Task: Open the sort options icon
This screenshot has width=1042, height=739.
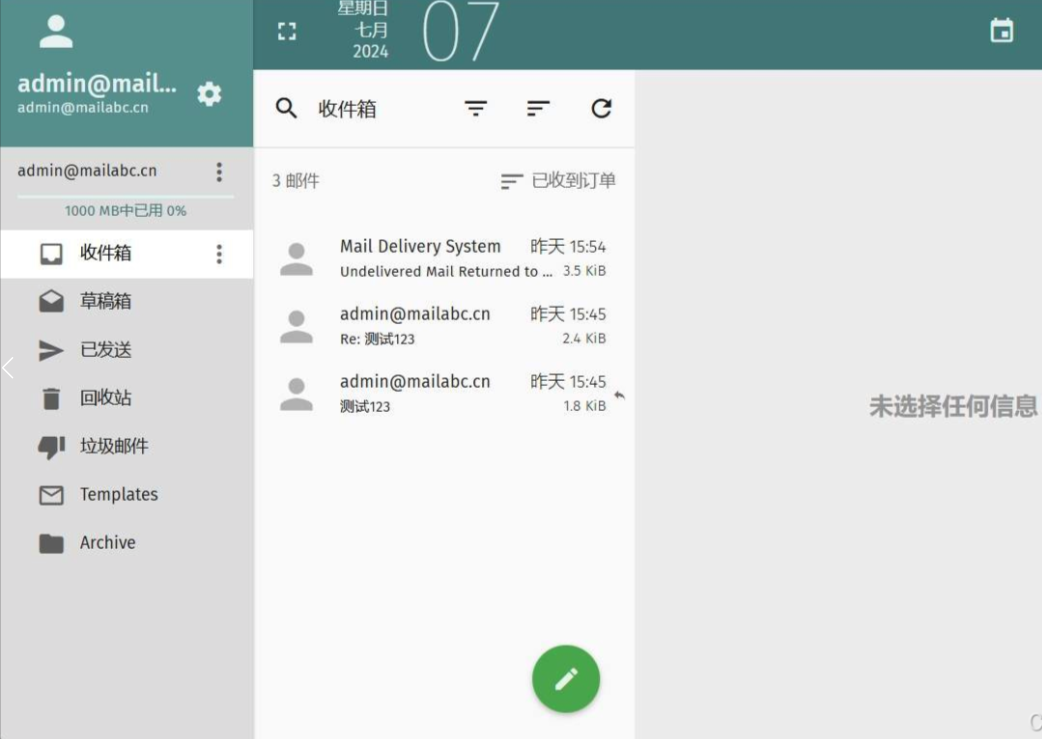Action: point(538,109)
